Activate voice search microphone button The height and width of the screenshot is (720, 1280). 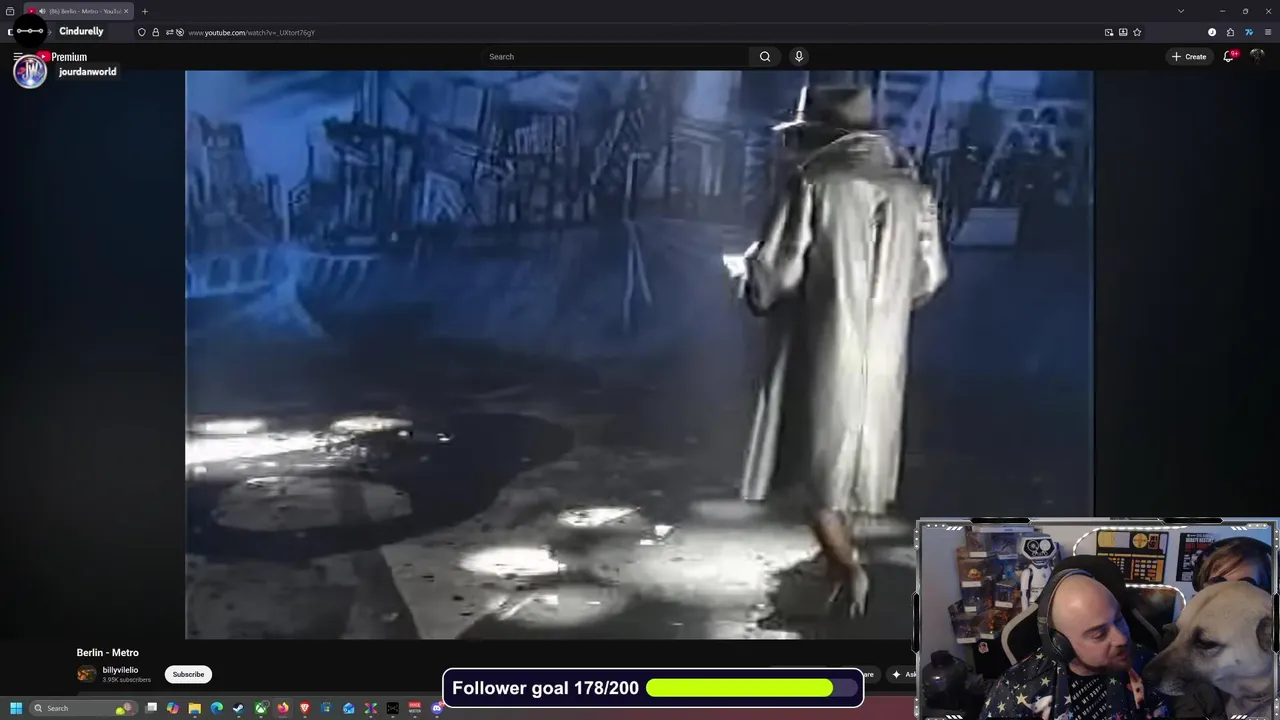[x=798, y=57]
